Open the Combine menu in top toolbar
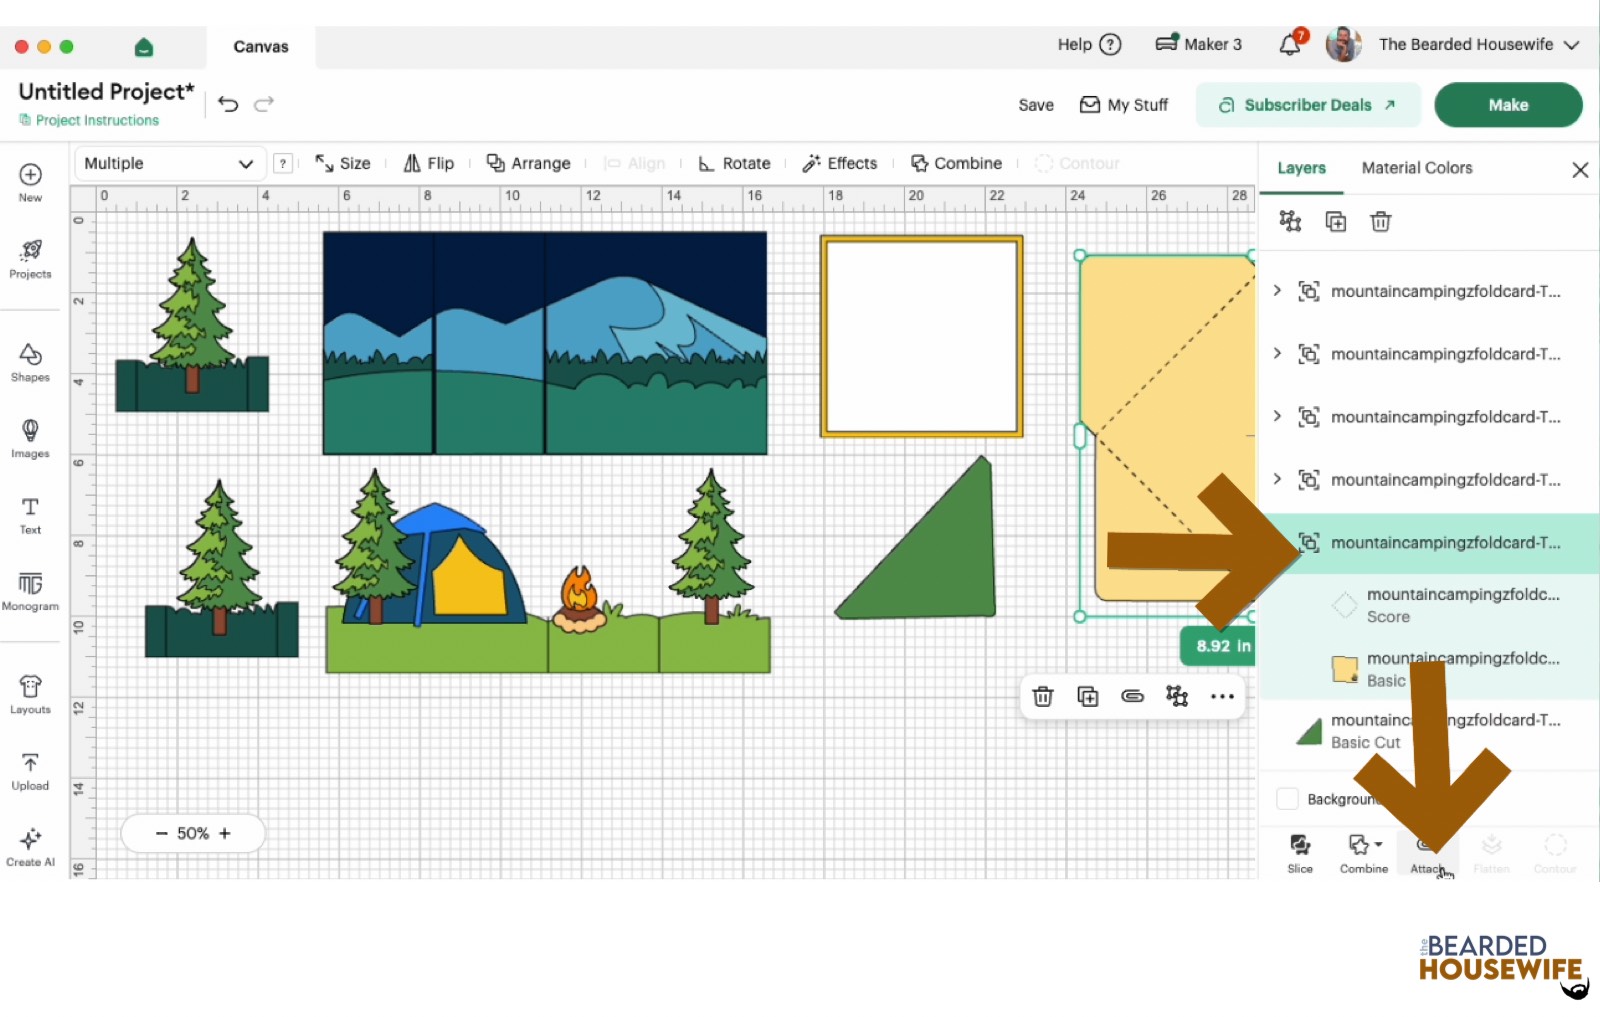This screenshot has width=1600, height=1017. pyautogui.click(x=956, y=163)
